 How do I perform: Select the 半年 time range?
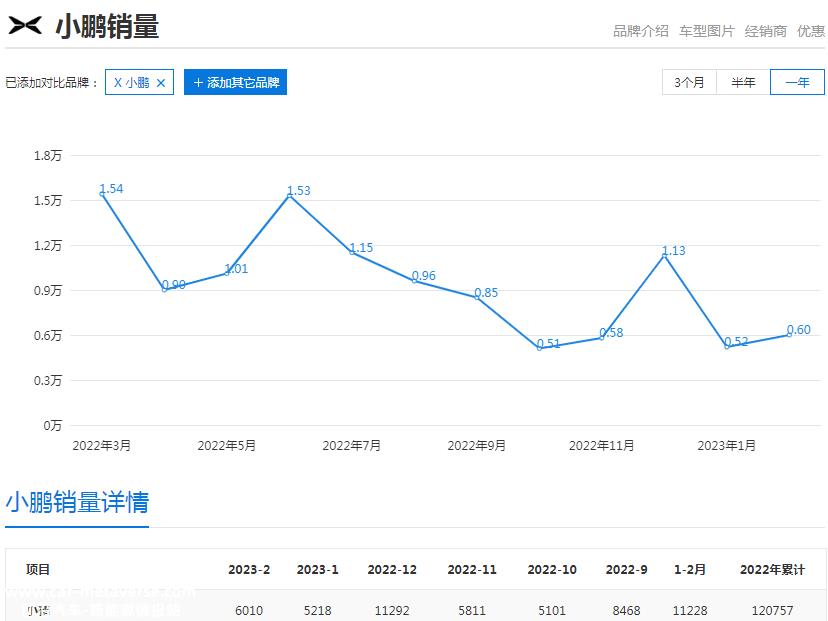coord(743,82)
